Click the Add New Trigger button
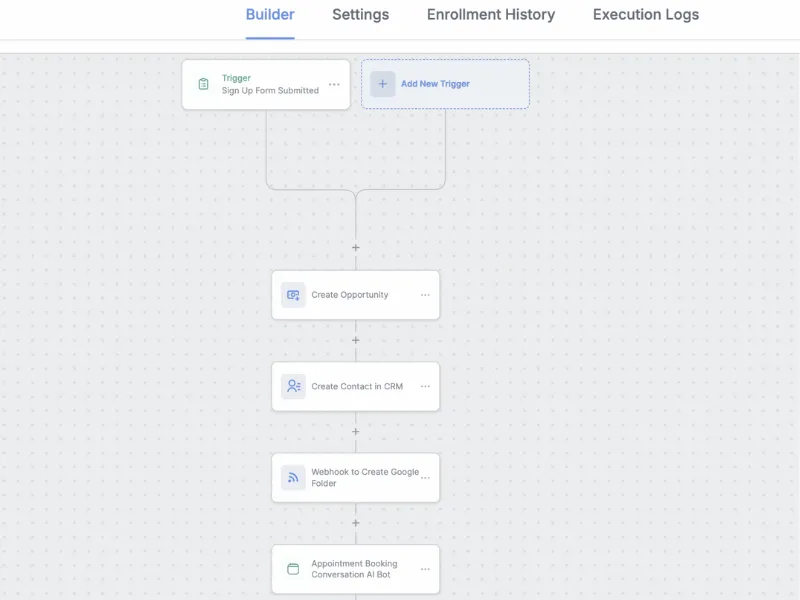Screen dimensions: 800x600 (x=445, y=84)
